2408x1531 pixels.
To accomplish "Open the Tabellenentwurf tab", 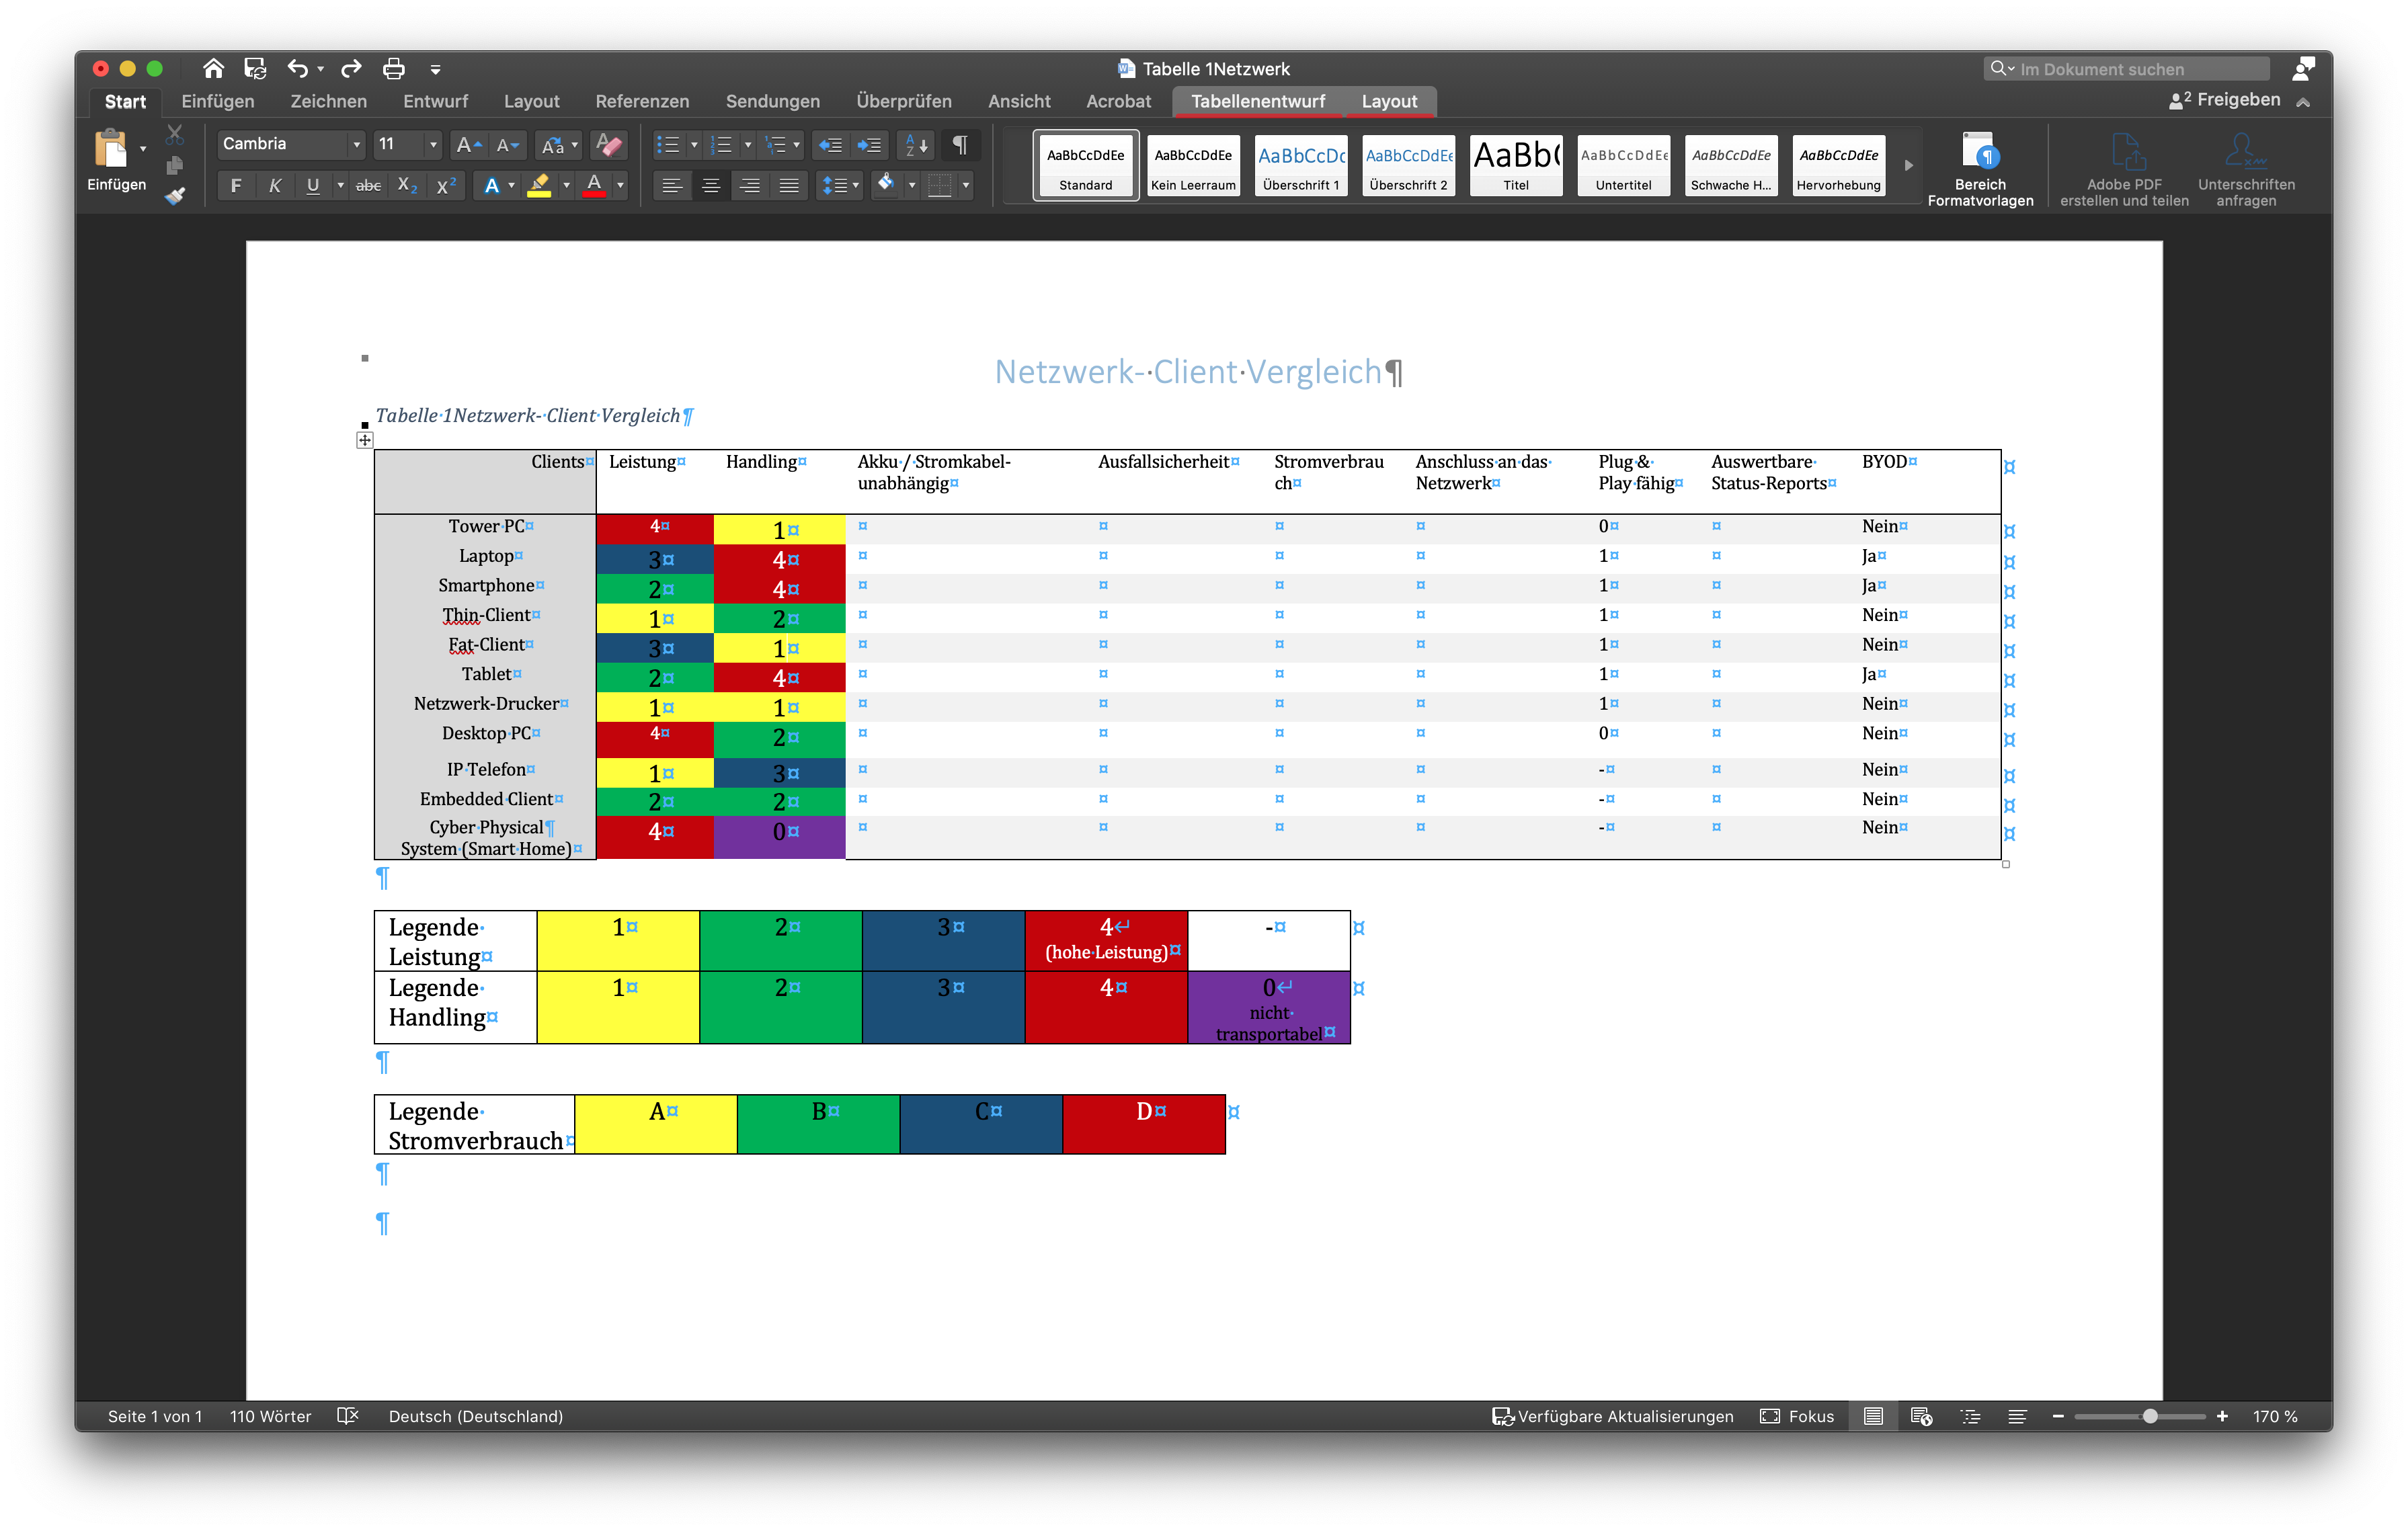I will (1257, 101).
